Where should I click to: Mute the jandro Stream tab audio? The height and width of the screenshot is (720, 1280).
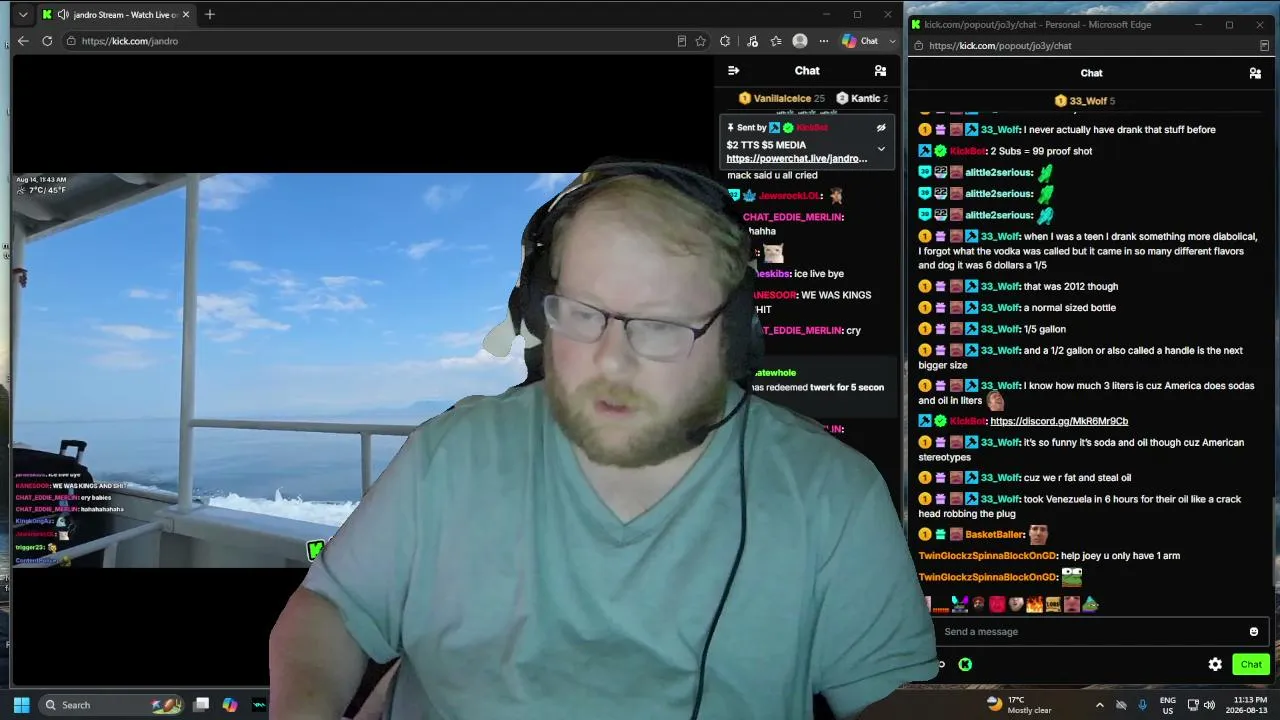click(63, 15)
